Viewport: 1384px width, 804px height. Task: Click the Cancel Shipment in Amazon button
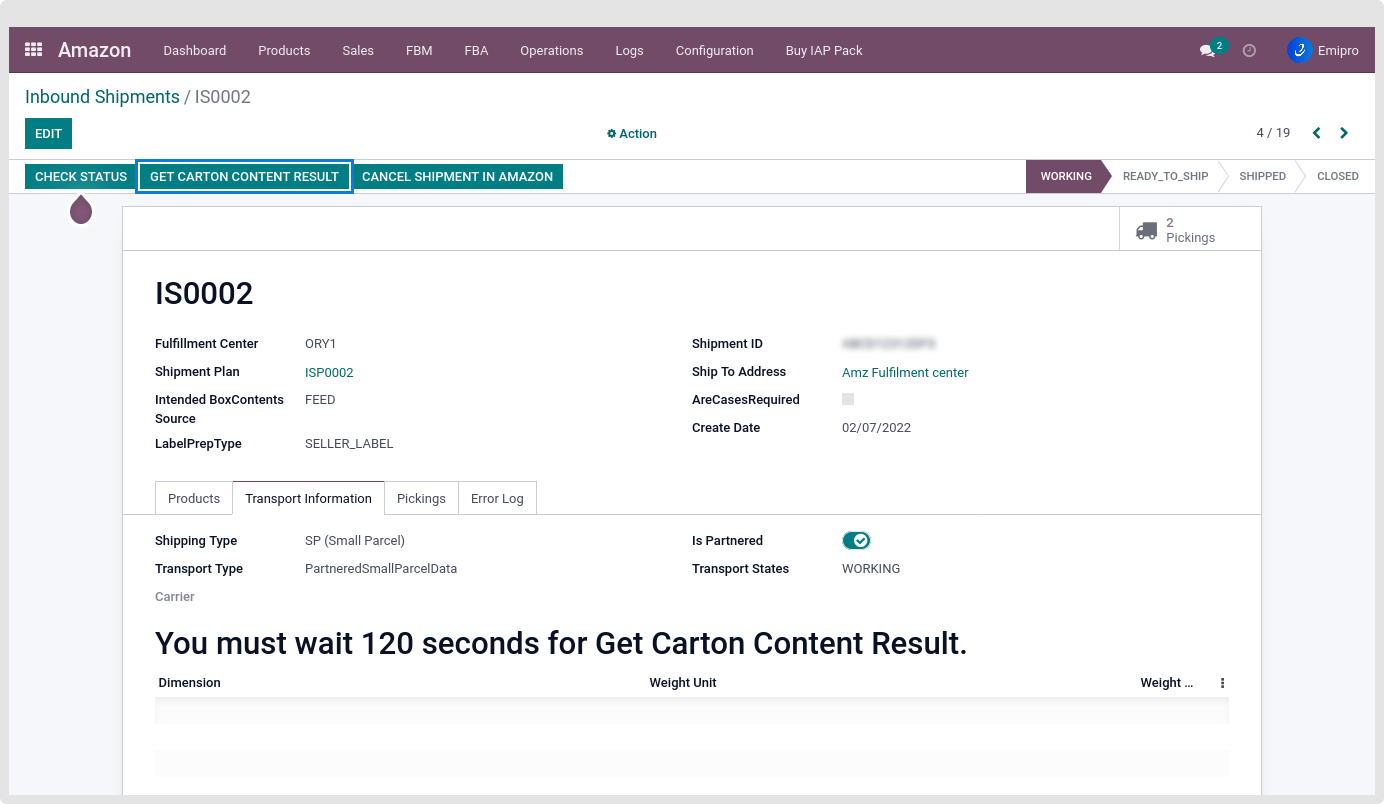(x=457, y=177)
